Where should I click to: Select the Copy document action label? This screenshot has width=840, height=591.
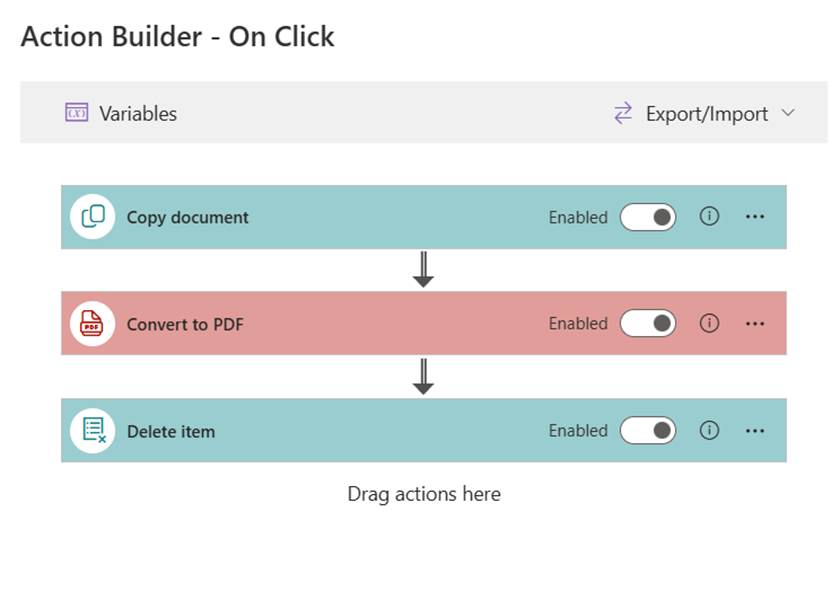click(x=187, y=218)
